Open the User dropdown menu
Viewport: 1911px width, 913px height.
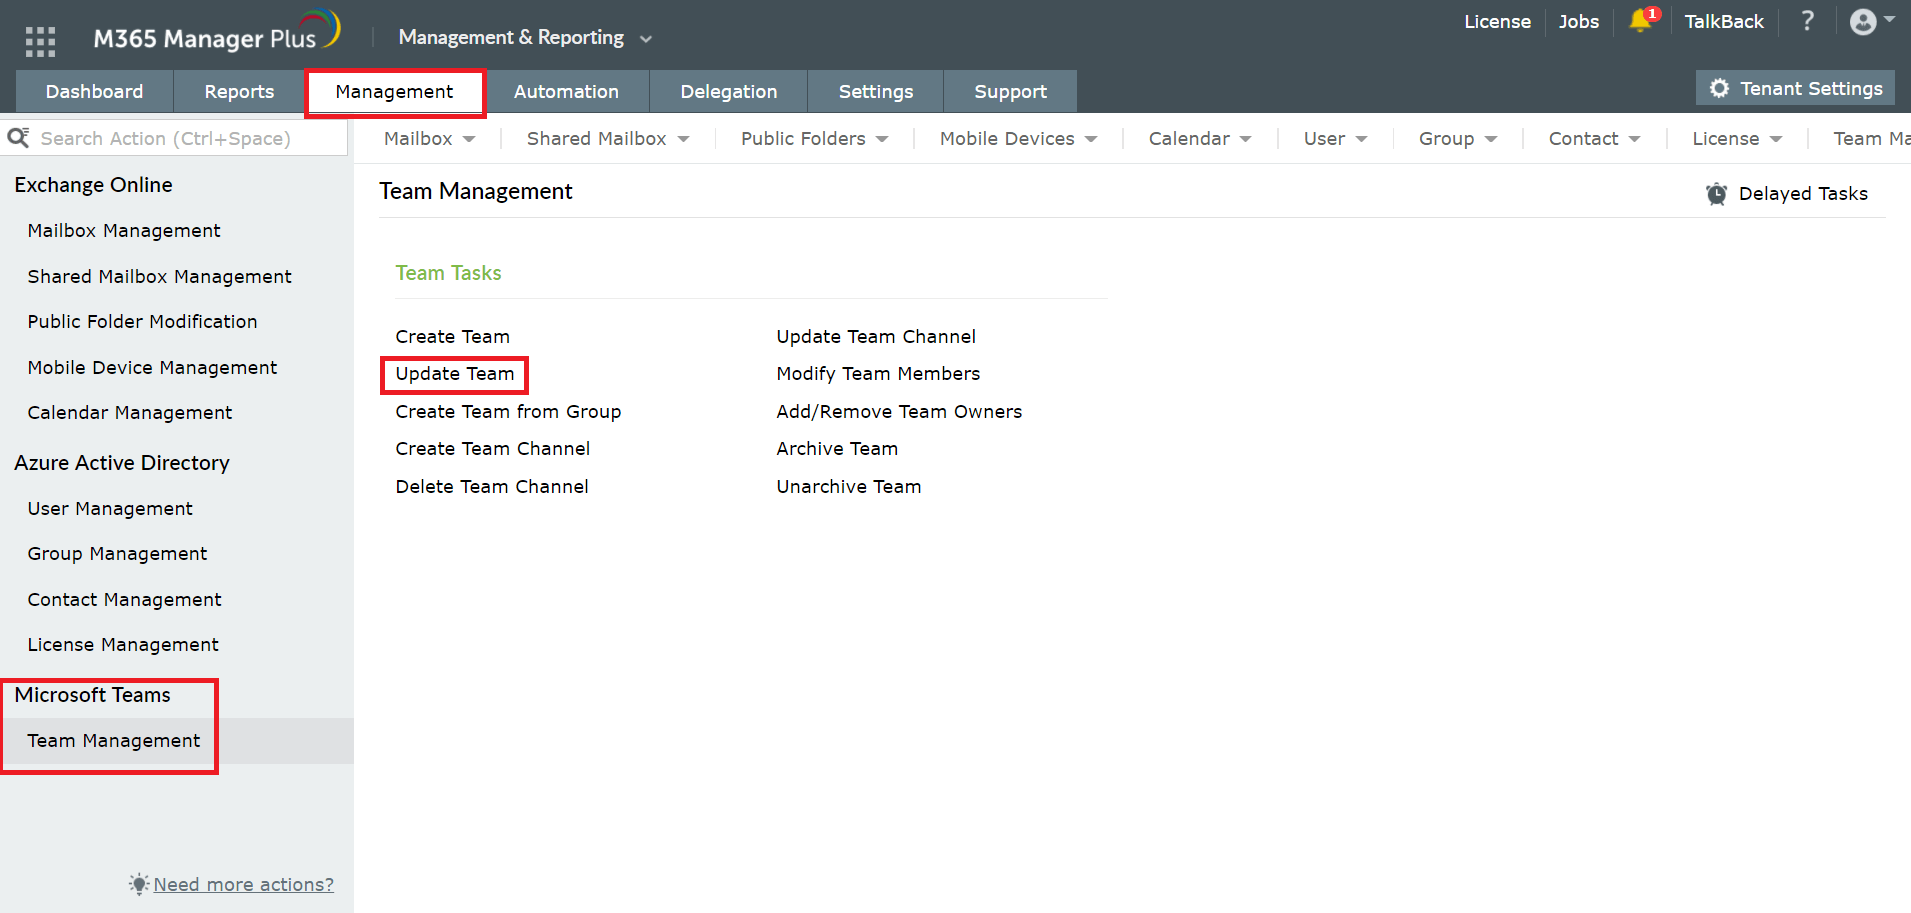1335,139
